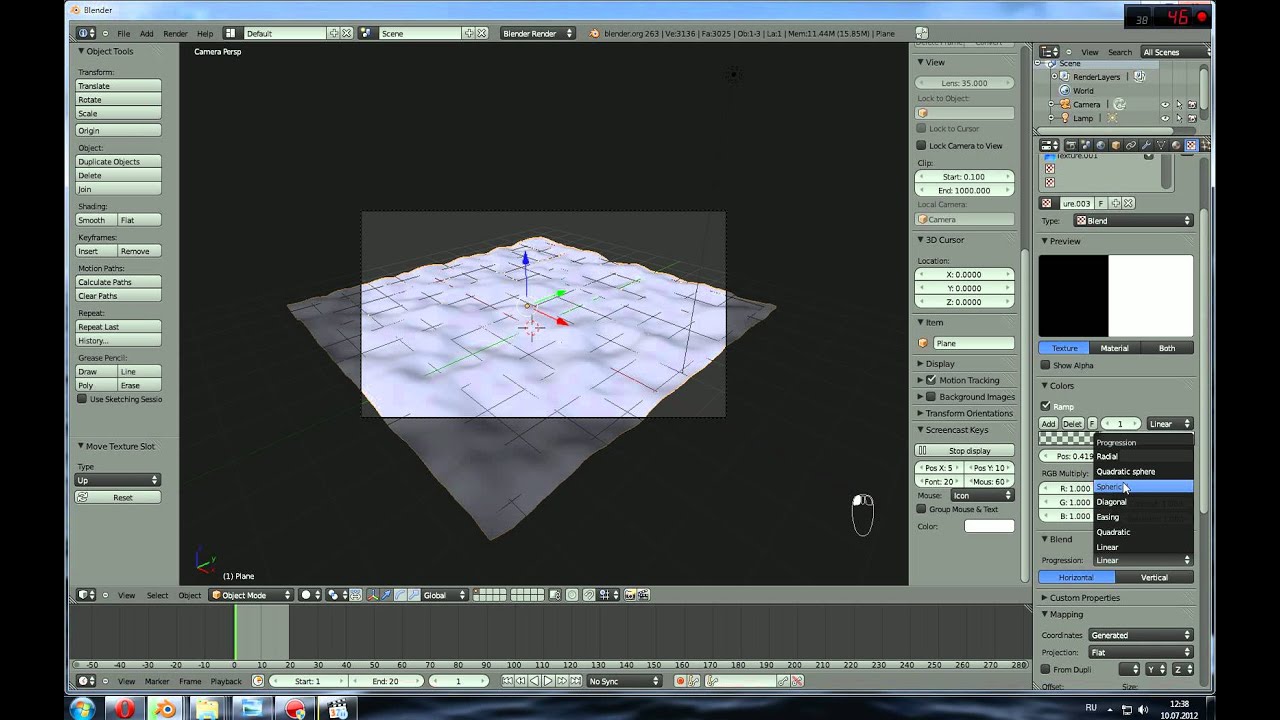This screenshot has height=720, width=1280.
Task: Open texture Type Blend dropdown
Action: tap(1133, 220)
